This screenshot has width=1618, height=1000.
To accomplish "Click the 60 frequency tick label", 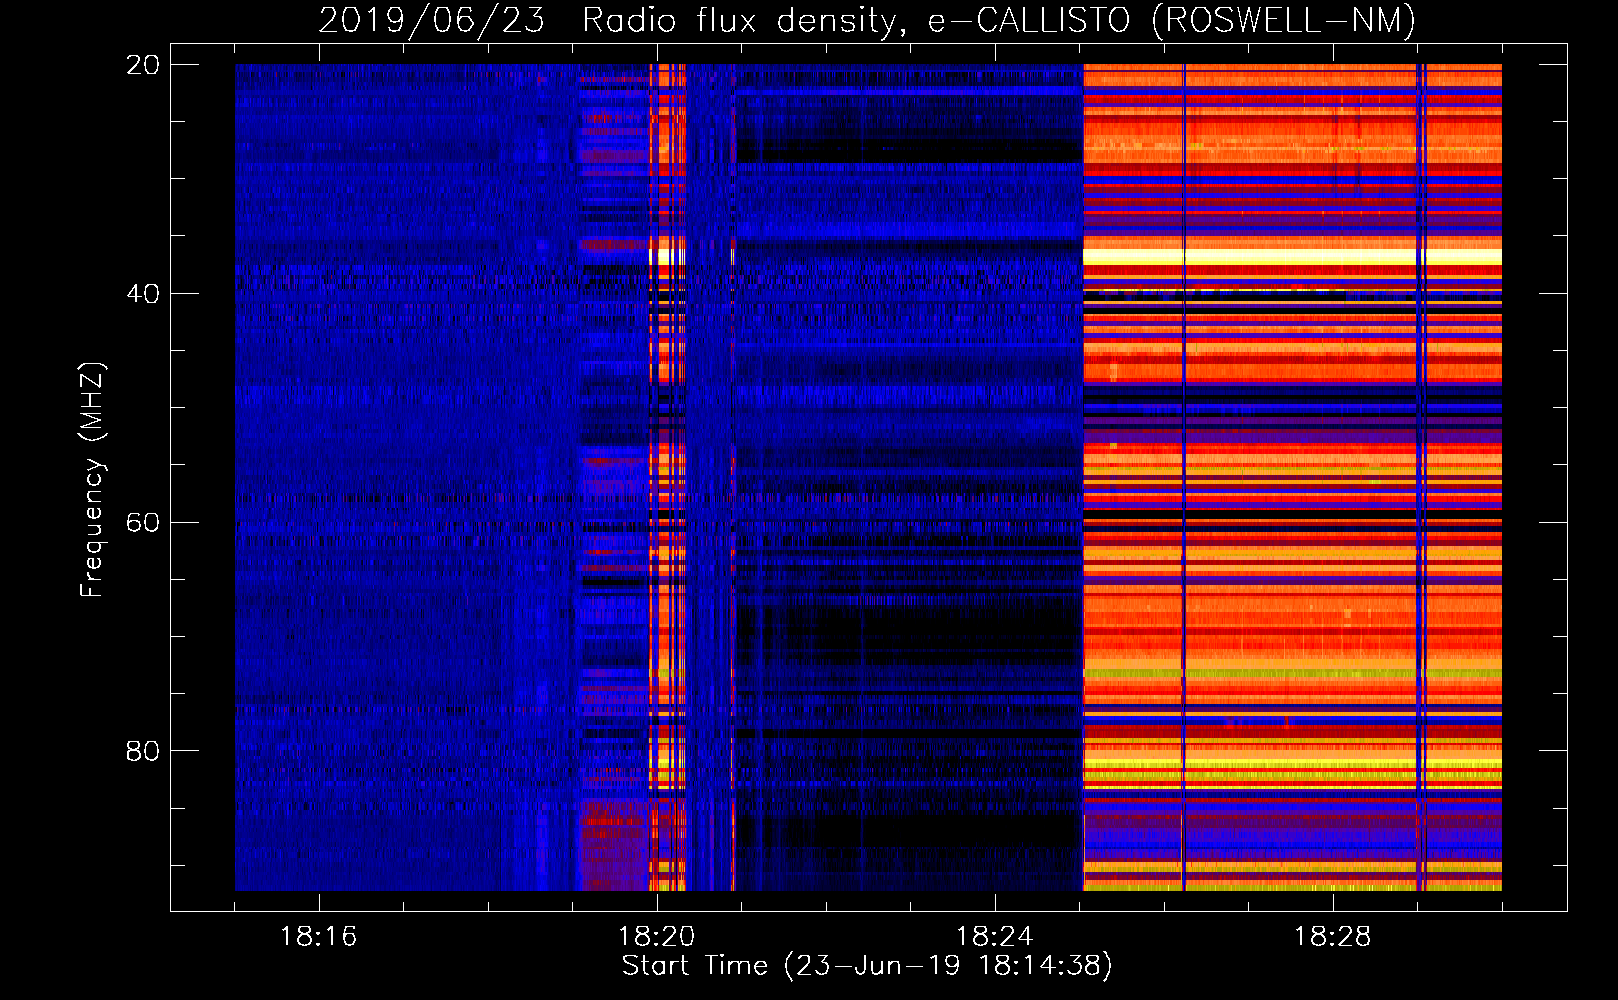I will (x=143, y=523).
